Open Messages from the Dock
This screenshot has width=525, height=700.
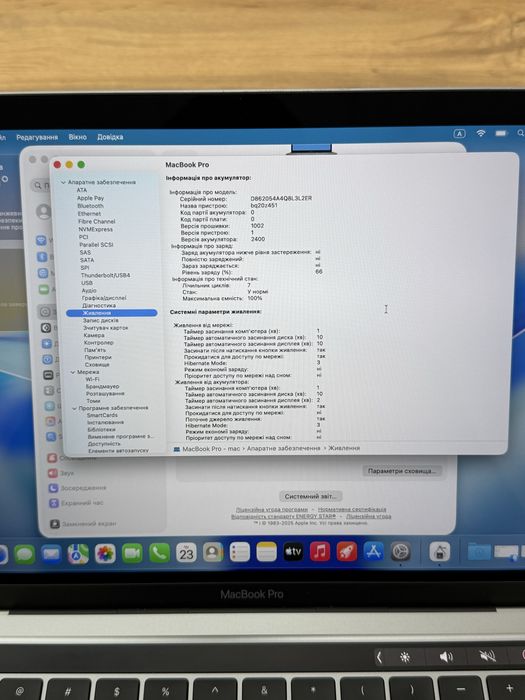pos(25,554)
